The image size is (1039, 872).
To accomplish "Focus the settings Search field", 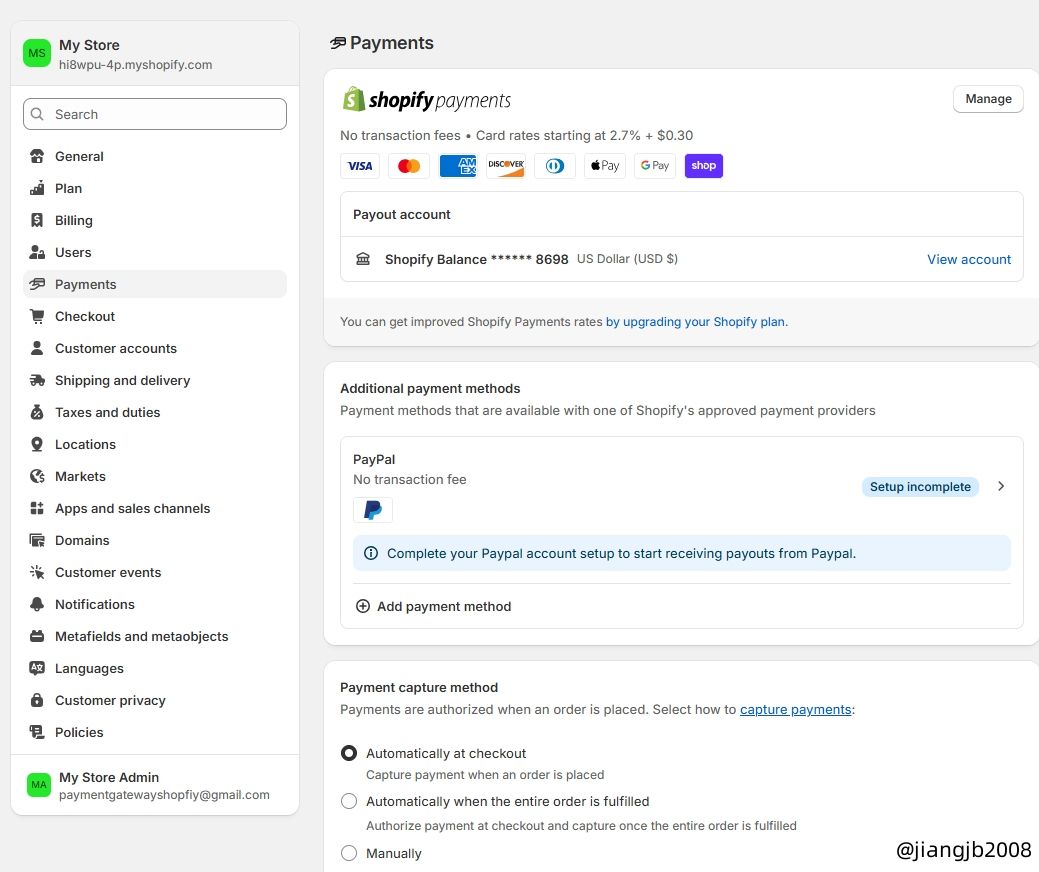I will [155, 114].
